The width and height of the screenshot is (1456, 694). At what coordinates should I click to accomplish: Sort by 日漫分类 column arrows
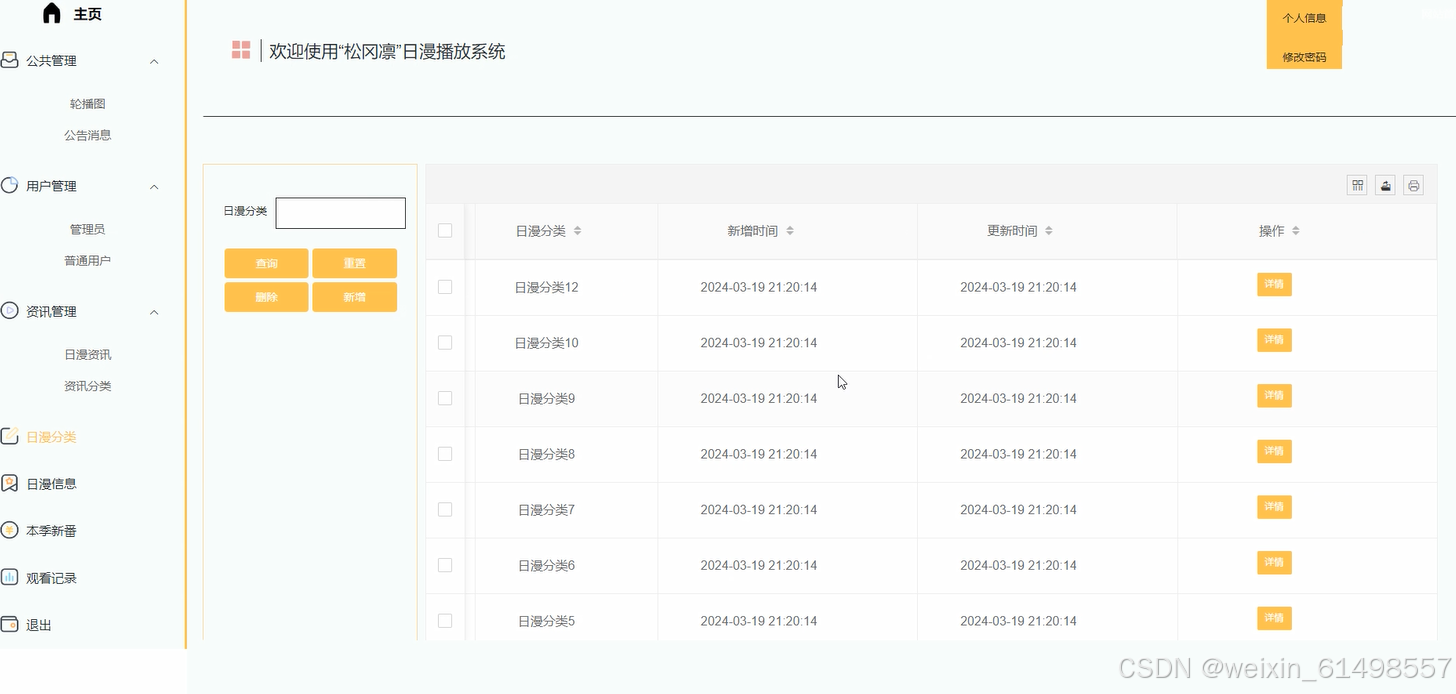(577, 231)
